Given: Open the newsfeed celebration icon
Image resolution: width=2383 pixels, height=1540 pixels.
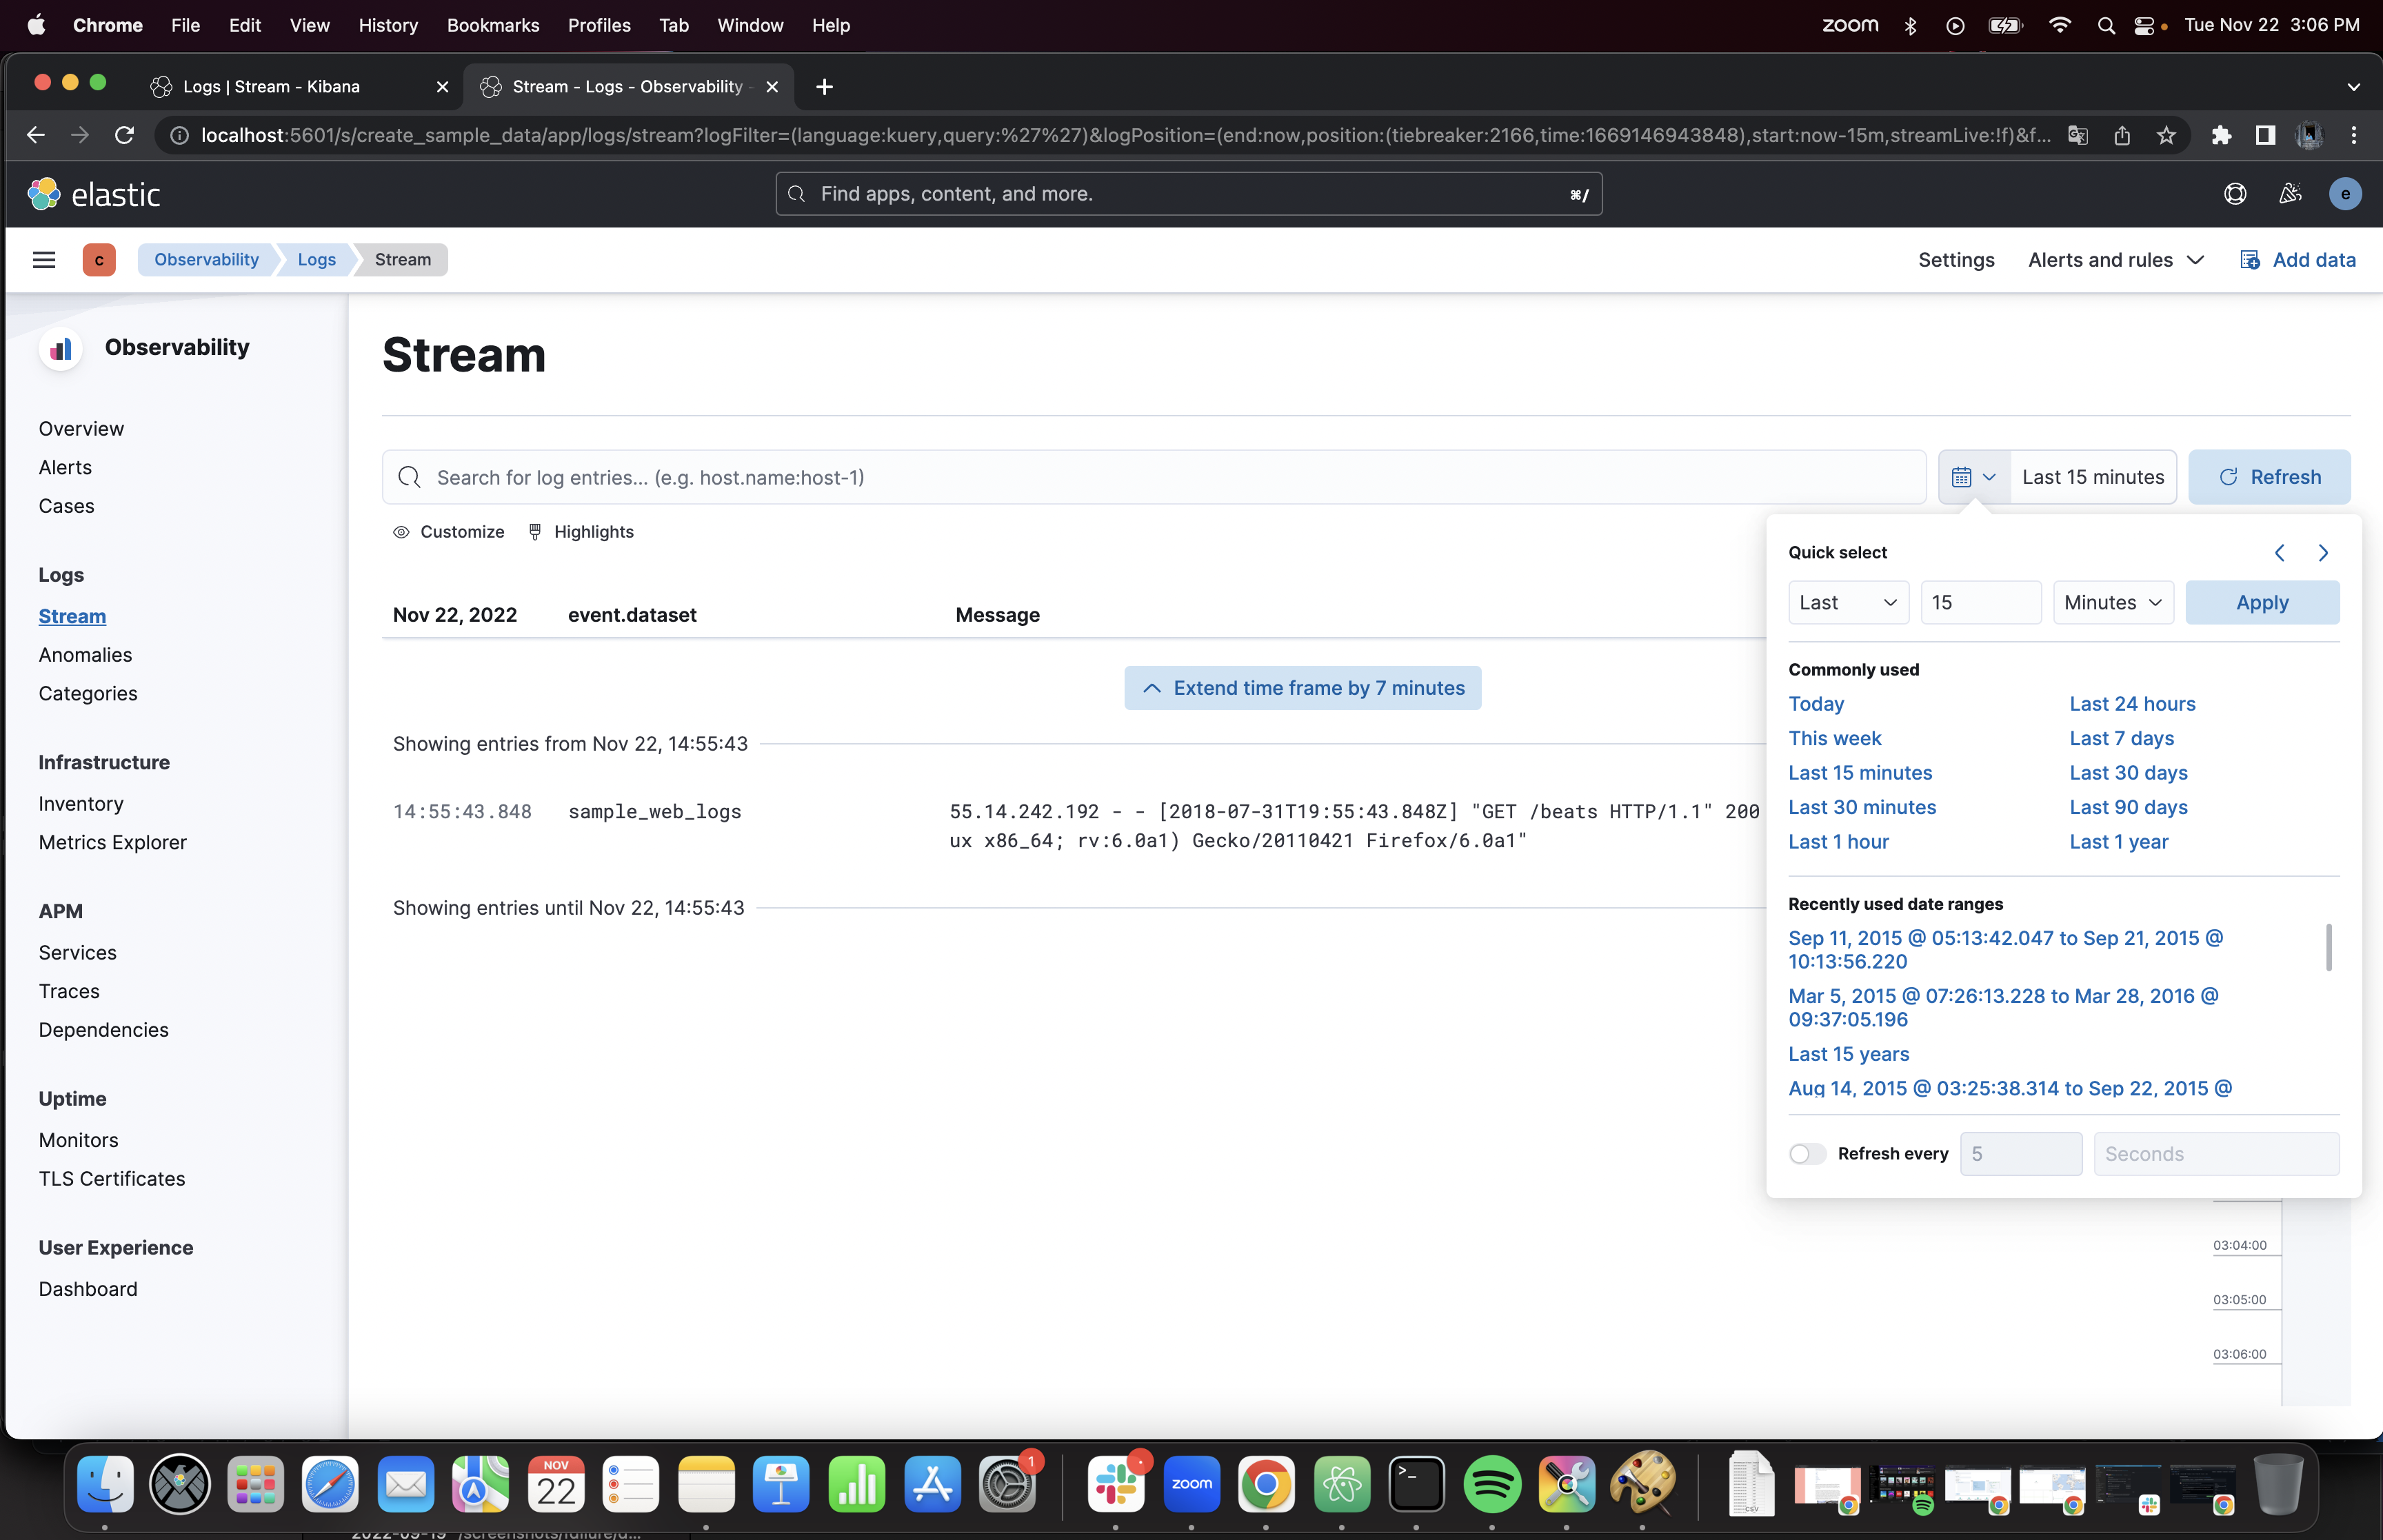Looking at the screenshot, I should click(x=2290, y=194).
